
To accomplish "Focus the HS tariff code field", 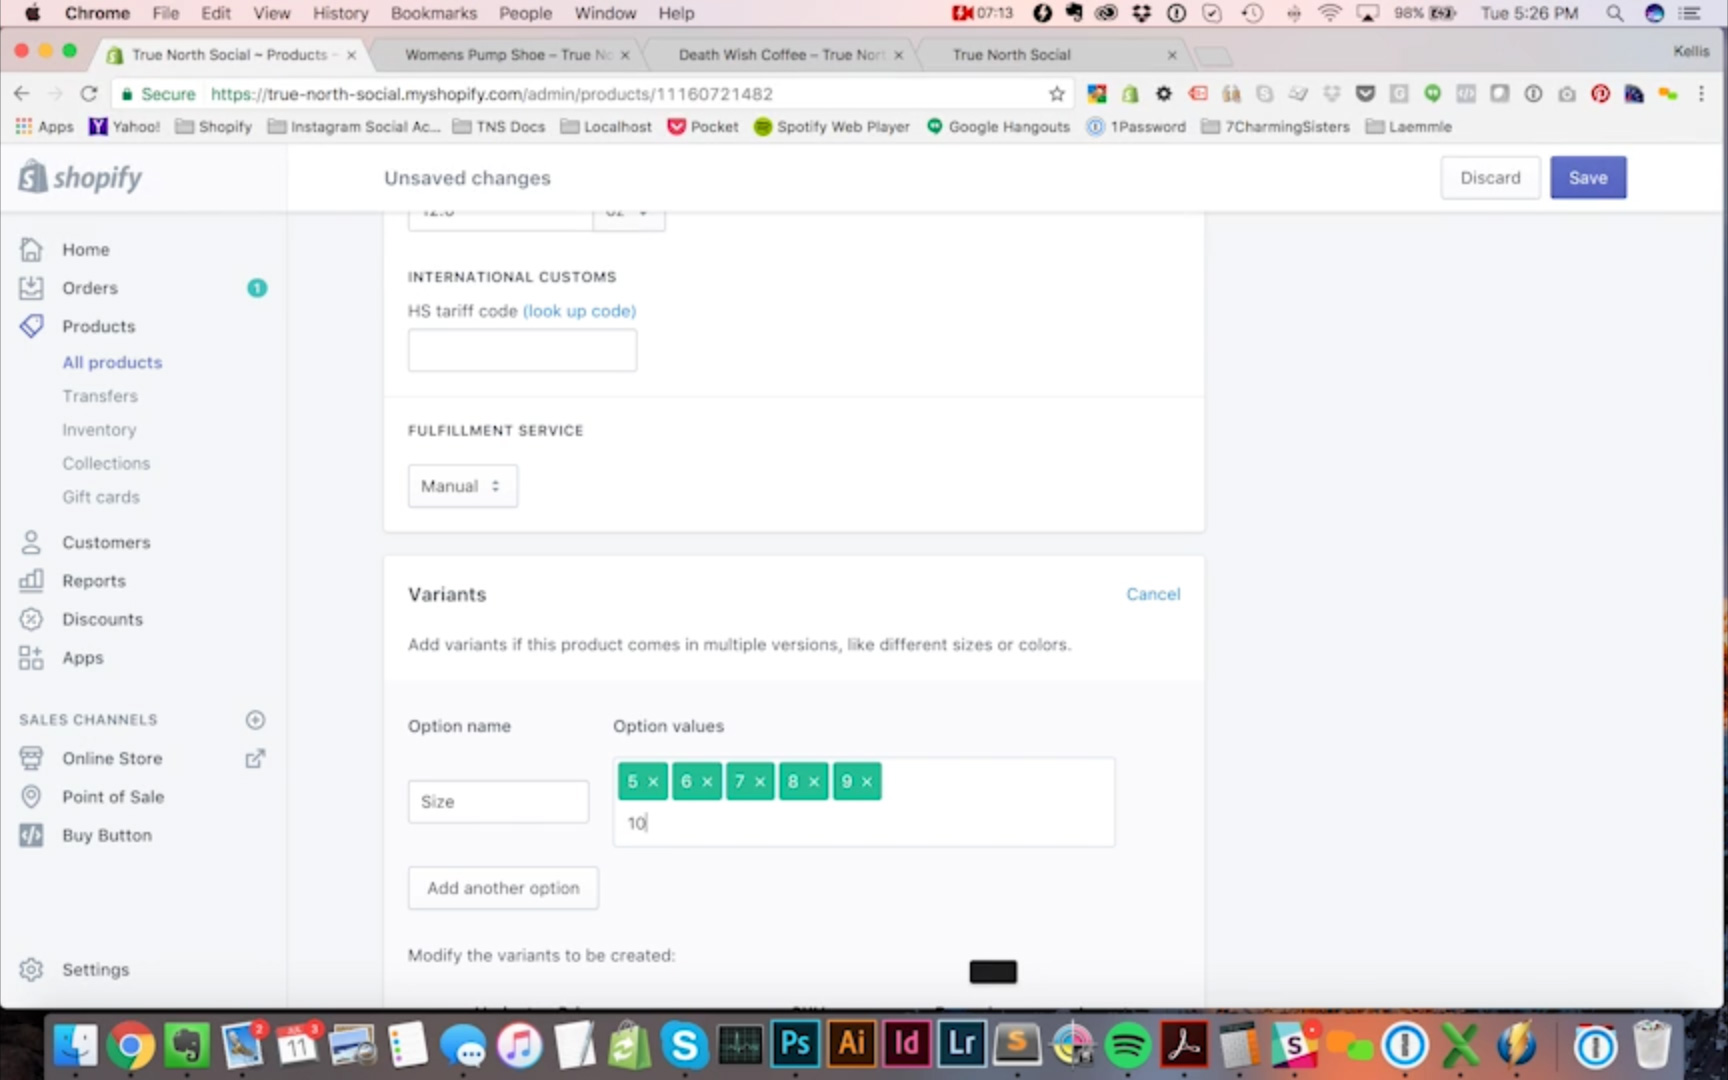I will [x=522, y=350].
